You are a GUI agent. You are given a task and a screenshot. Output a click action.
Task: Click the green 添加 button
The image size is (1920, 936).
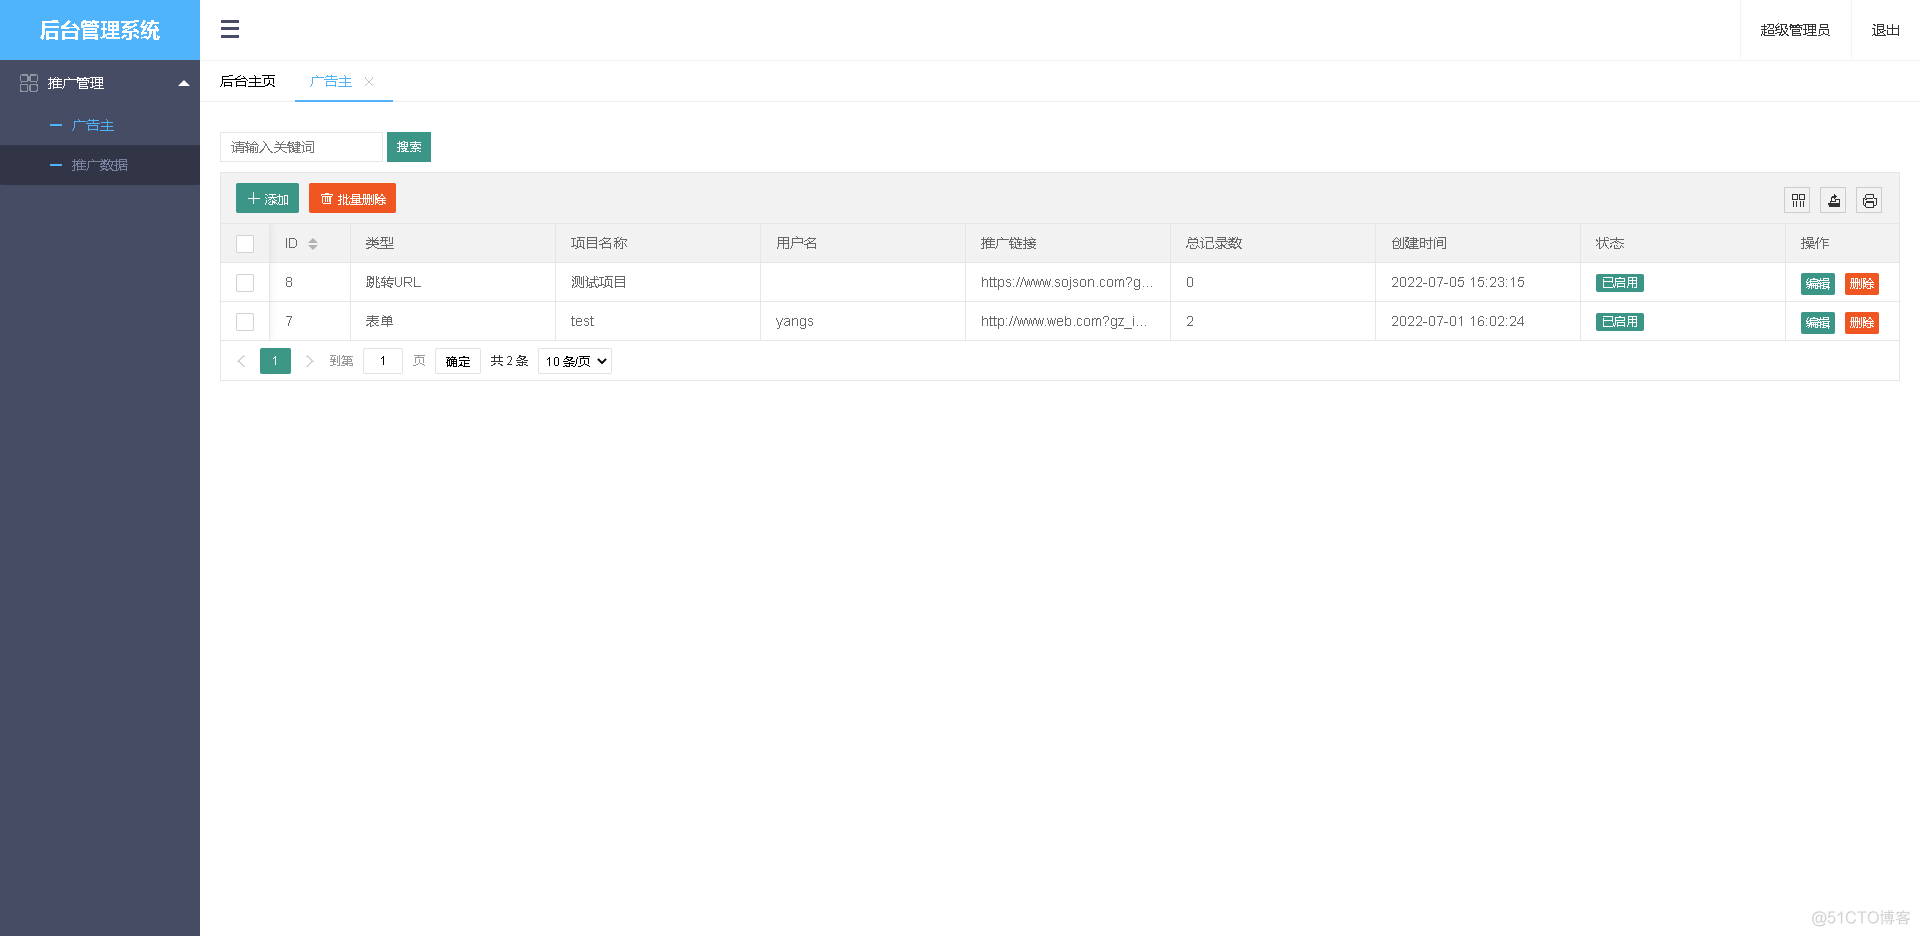tap(267, 199)
